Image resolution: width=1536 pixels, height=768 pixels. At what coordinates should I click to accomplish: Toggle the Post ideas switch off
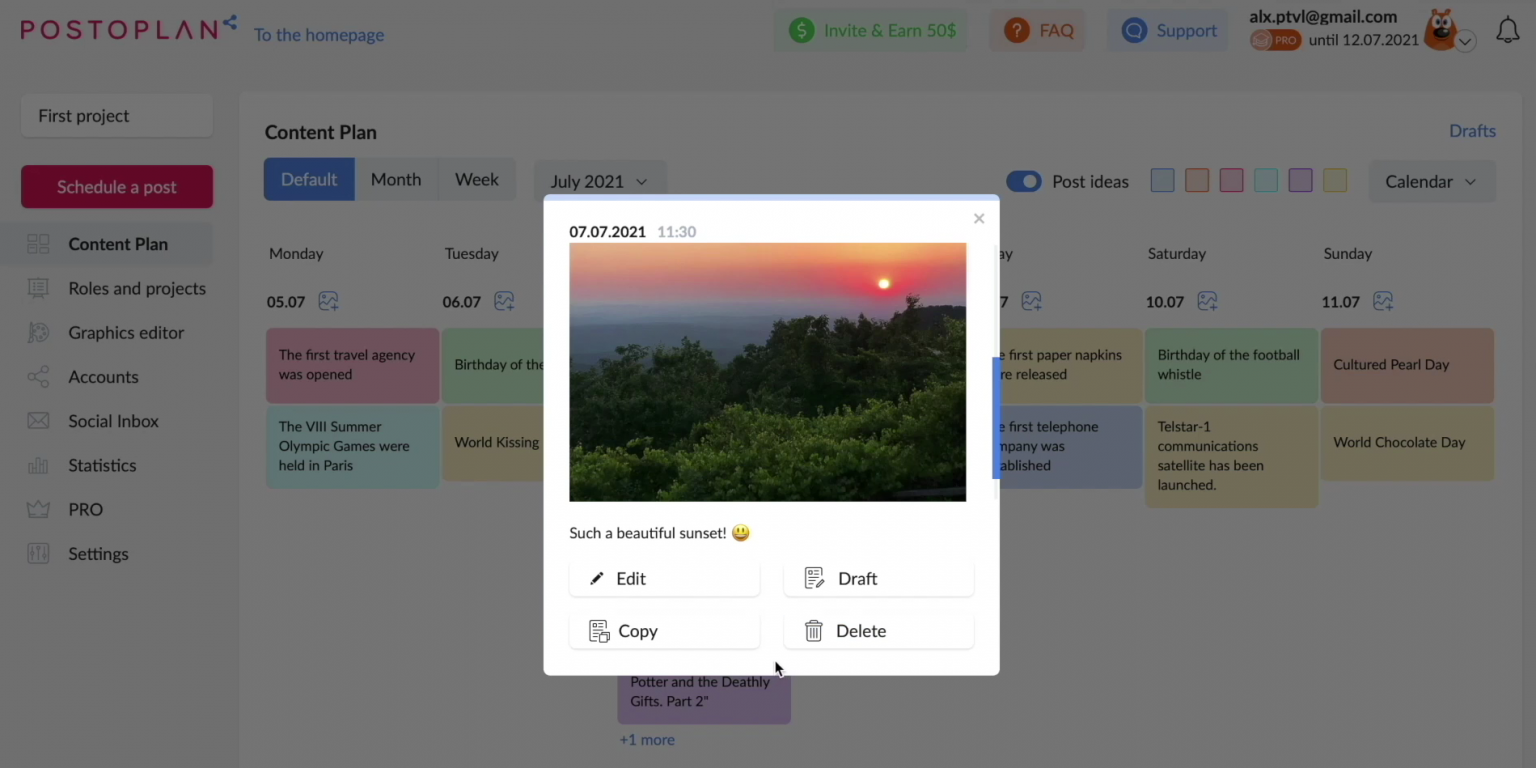tap(1024, 181)
